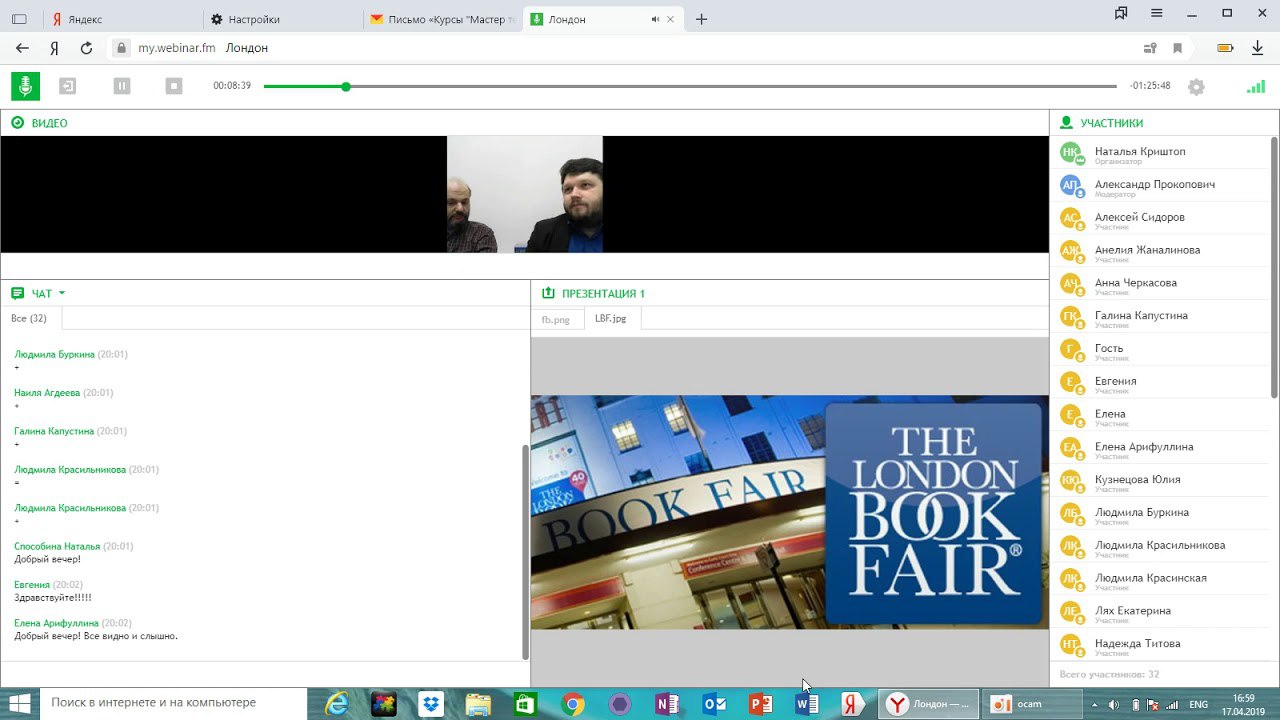Click the my.webinar.fm address bar
1280x720 pixels.
pos(620,48)
